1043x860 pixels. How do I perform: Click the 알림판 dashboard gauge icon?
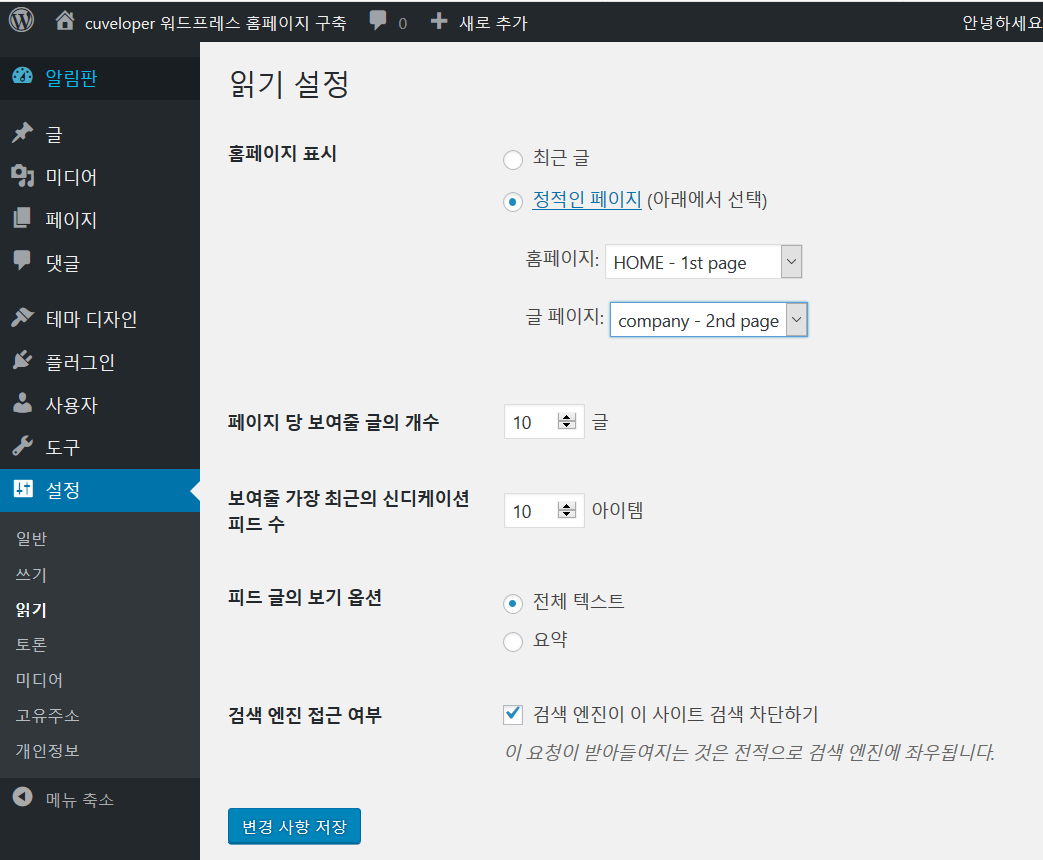23,76
